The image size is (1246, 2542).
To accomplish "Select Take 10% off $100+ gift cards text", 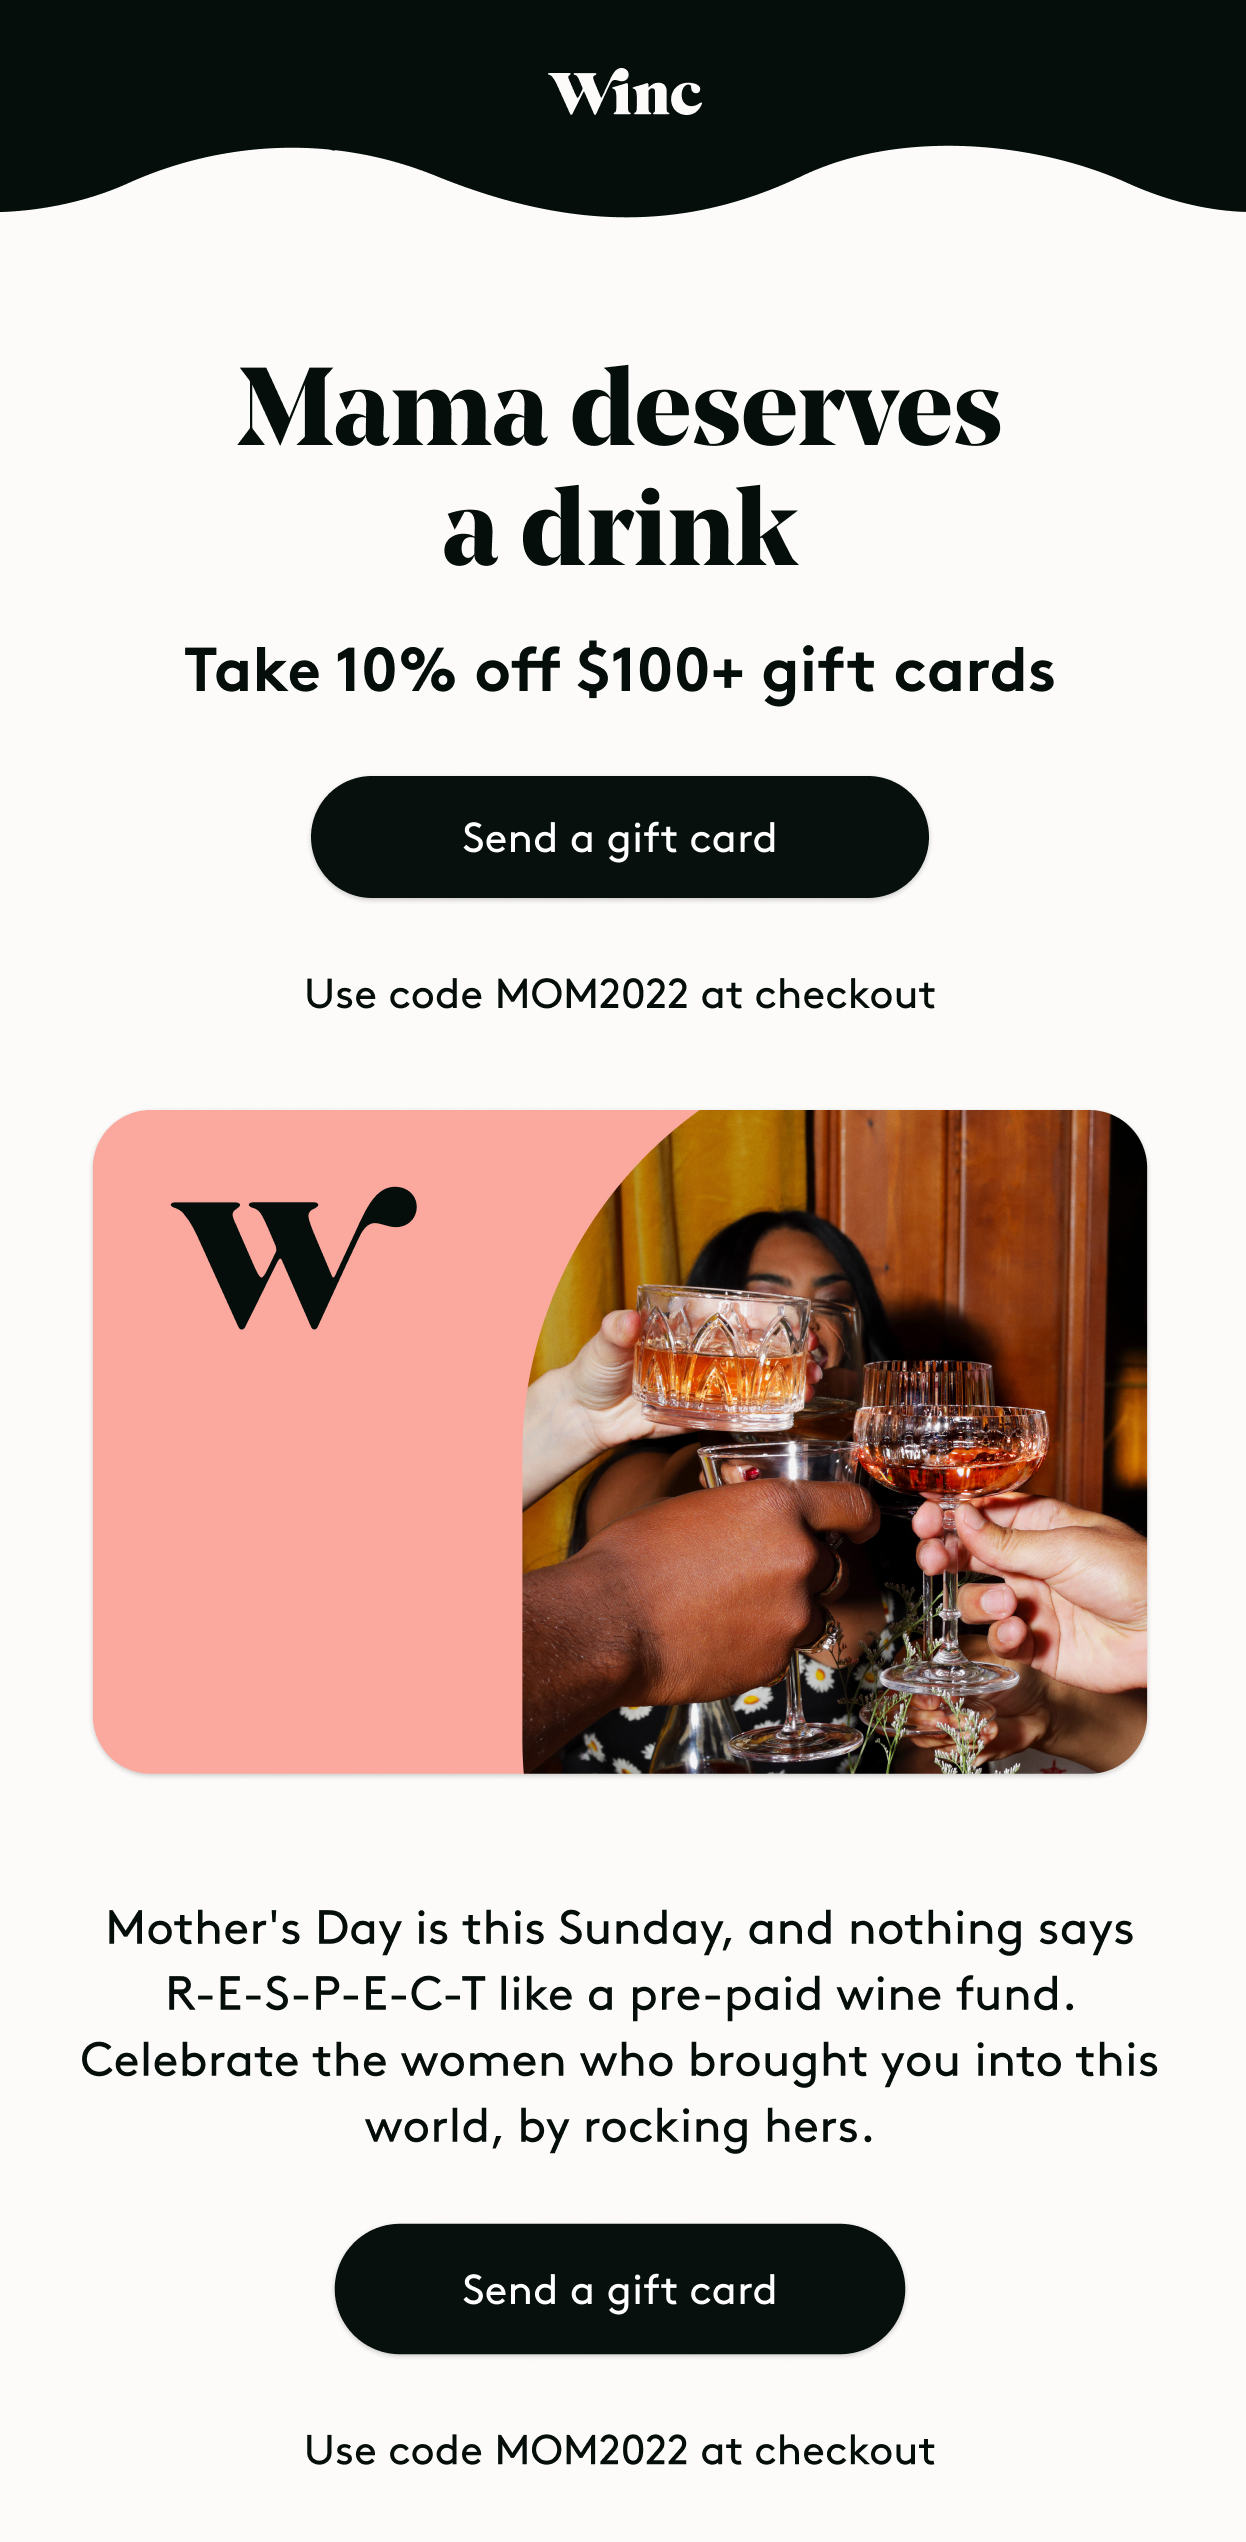I will click(x=620, y=670).
